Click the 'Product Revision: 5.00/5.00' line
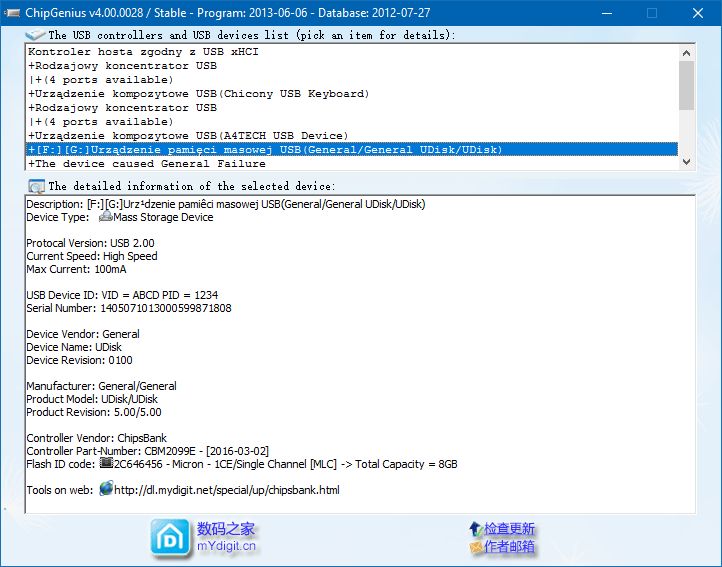This screenshot has width=722, height=567. [x=94, y=412]
